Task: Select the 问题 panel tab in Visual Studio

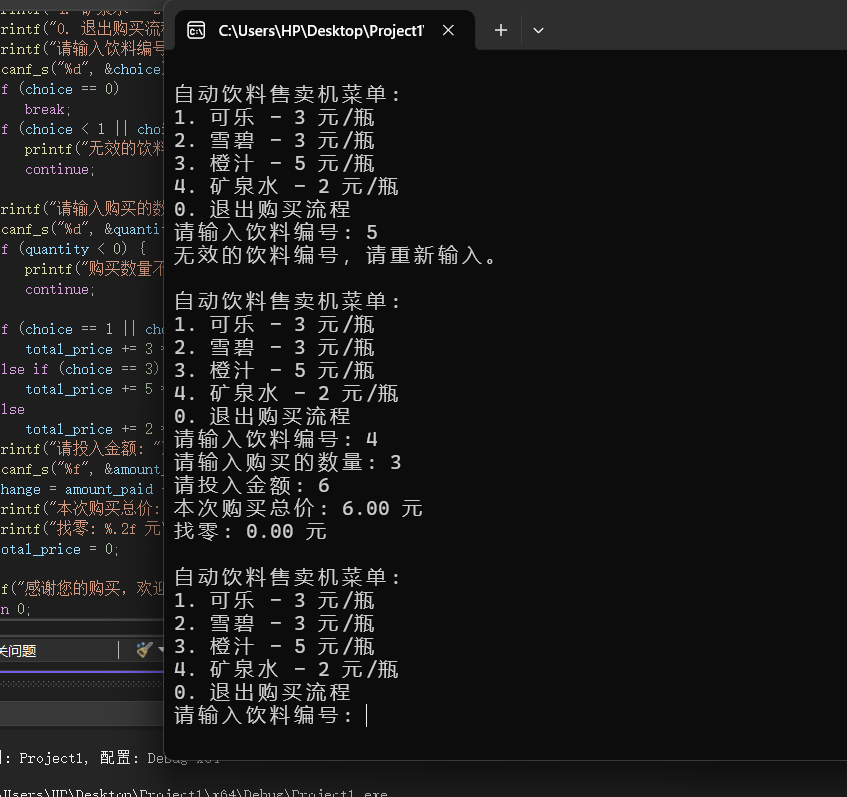Action: click(x=18, y=650)
